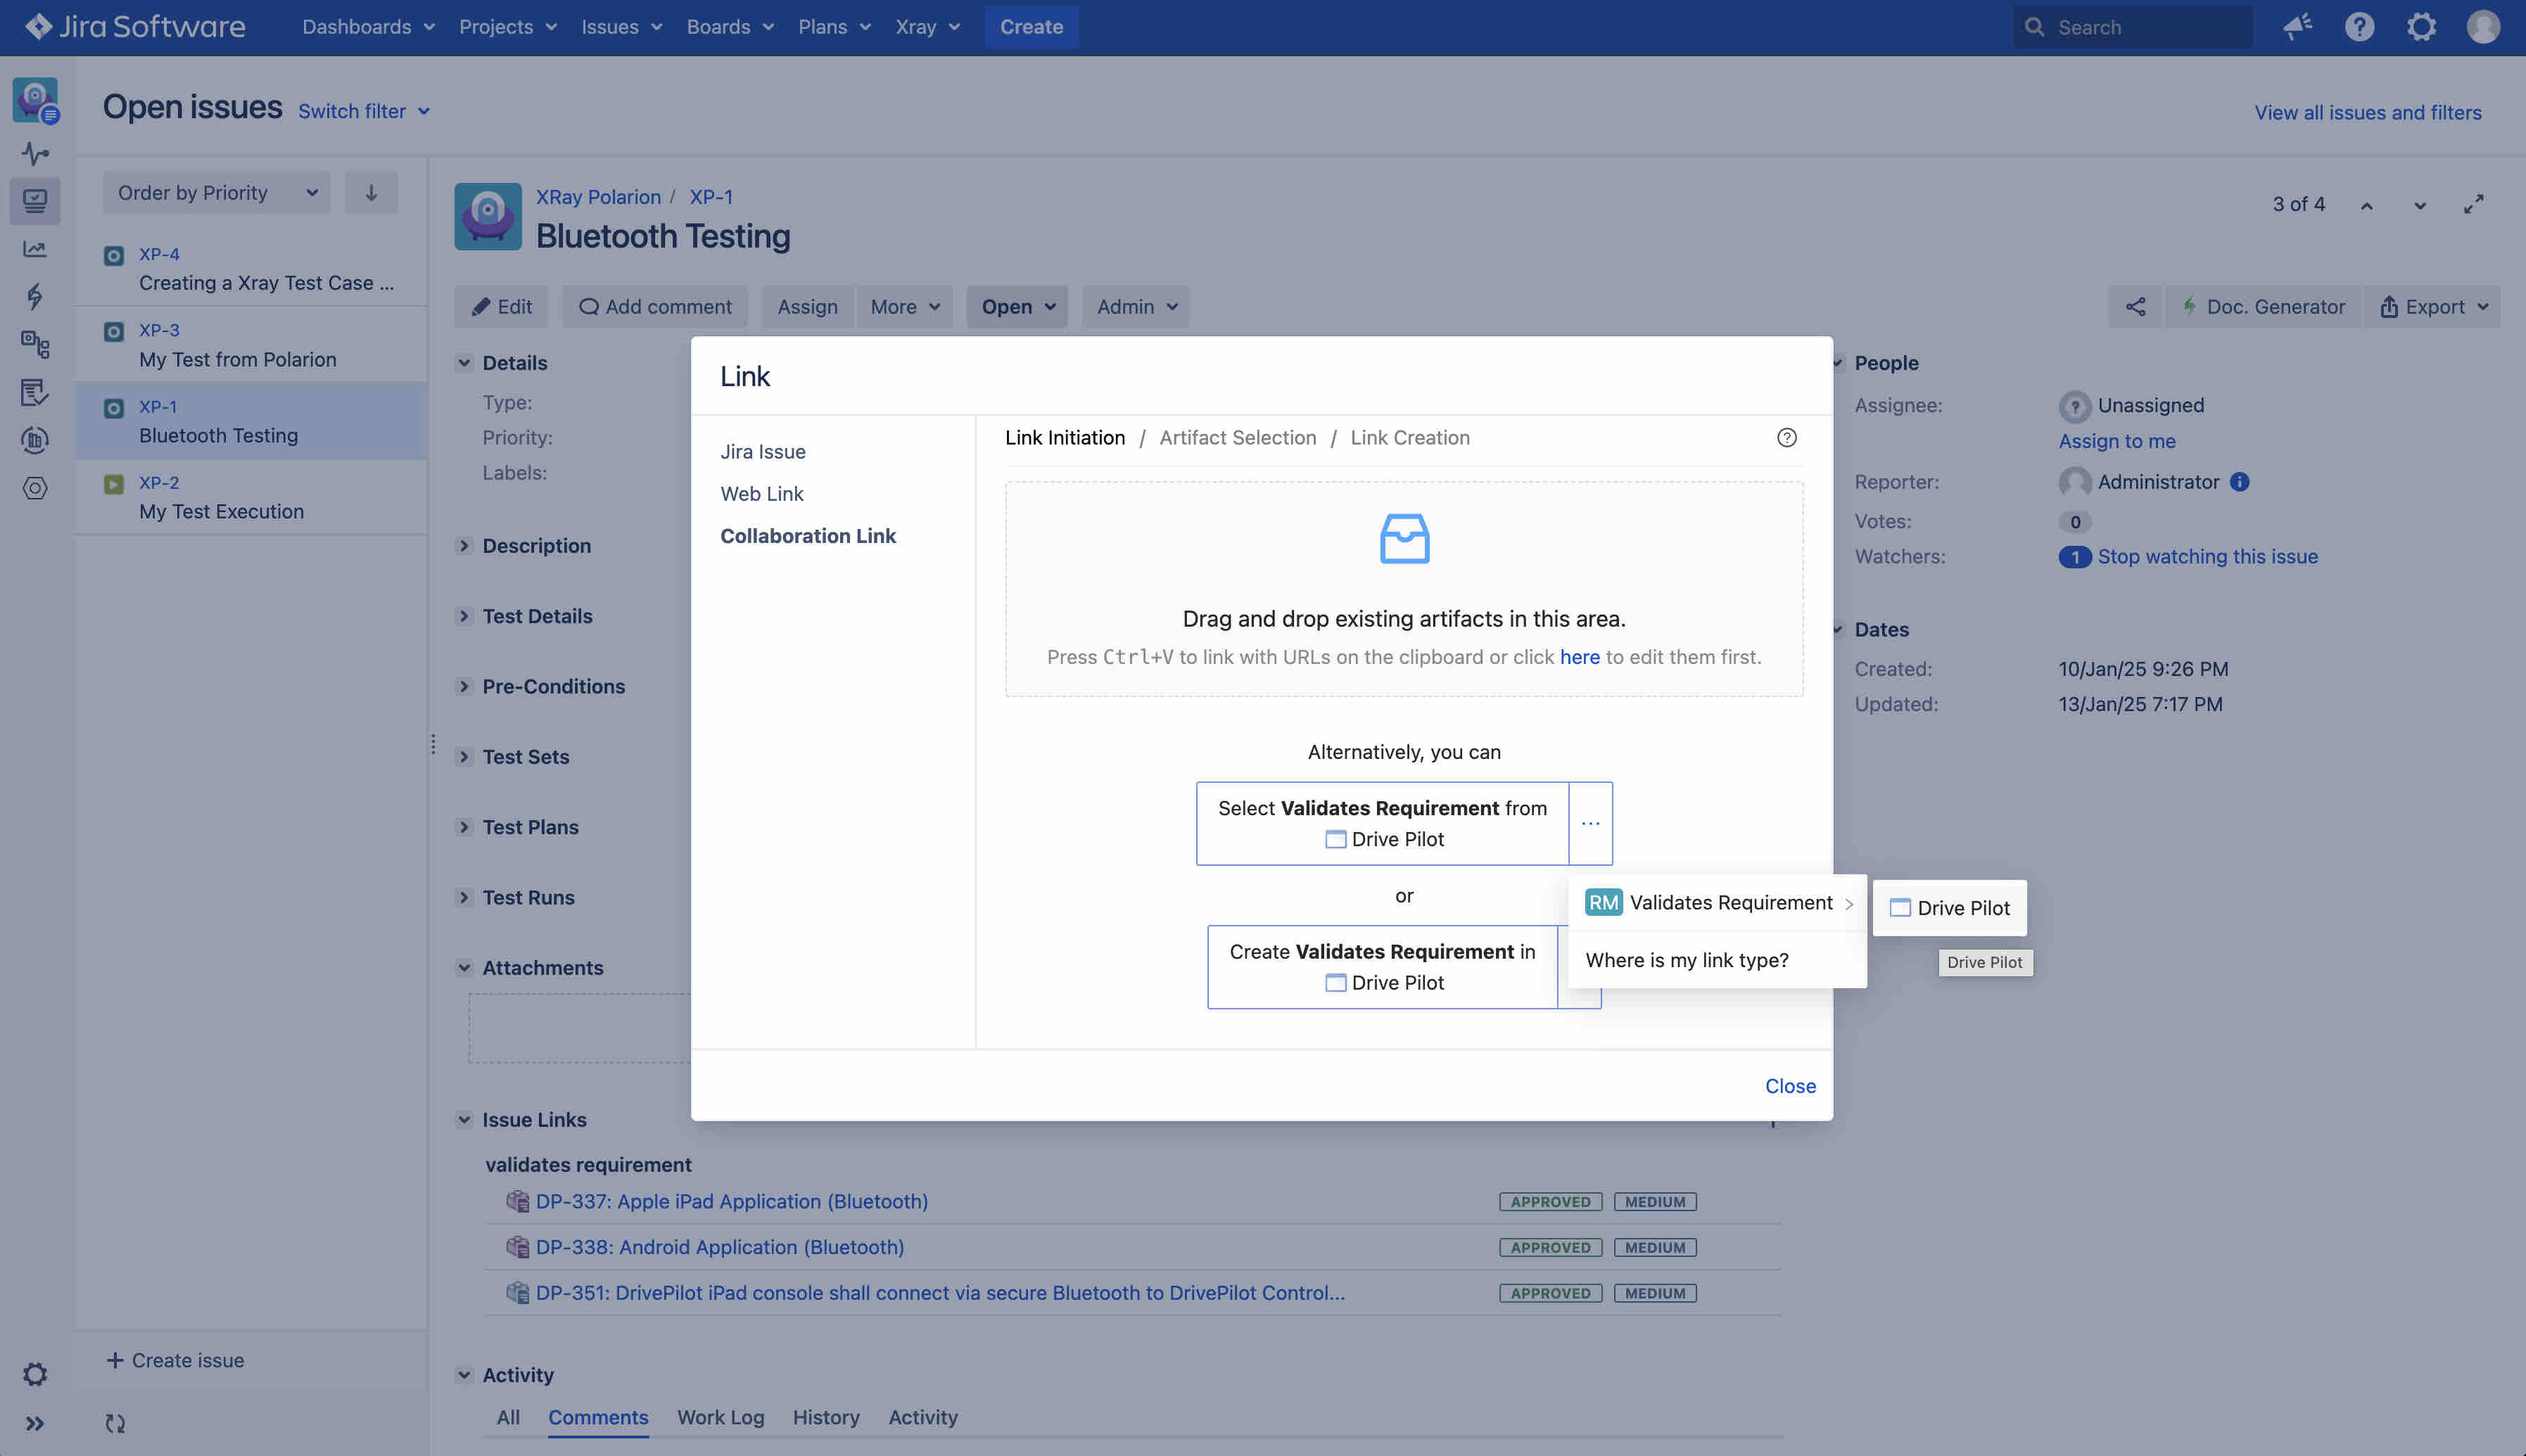Click Select Validates Requirement from Drive Pilot
Image resolution: width=2526 pixels, height=1456 pixels.
point(1382,823)
